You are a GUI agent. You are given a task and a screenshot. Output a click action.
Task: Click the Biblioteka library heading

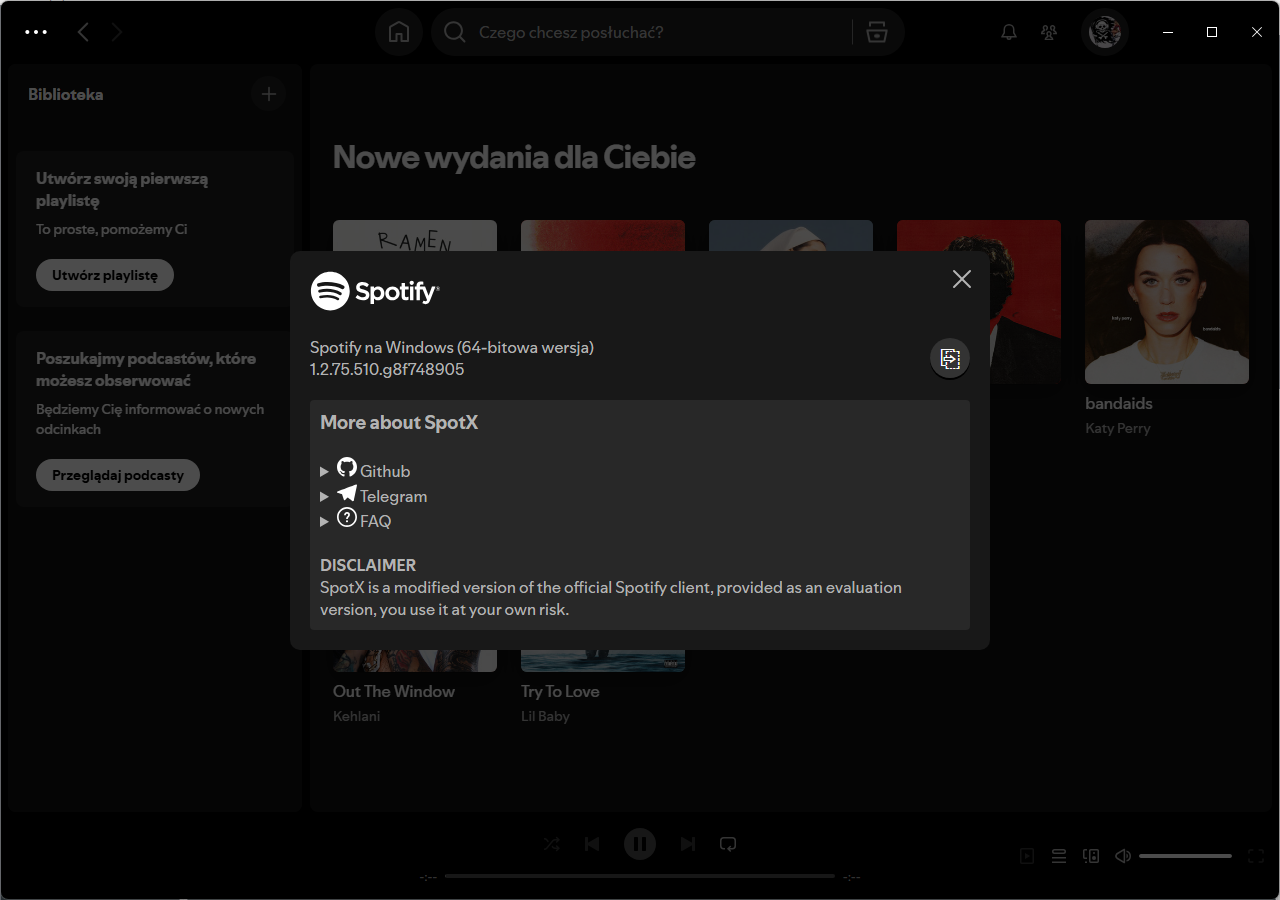pos(66,95)
